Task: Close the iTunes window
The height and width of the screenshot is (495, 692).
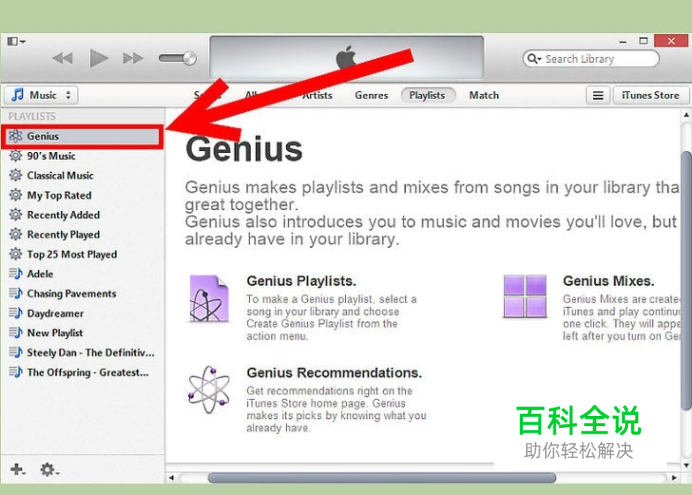Action: (x=671, y=41)
